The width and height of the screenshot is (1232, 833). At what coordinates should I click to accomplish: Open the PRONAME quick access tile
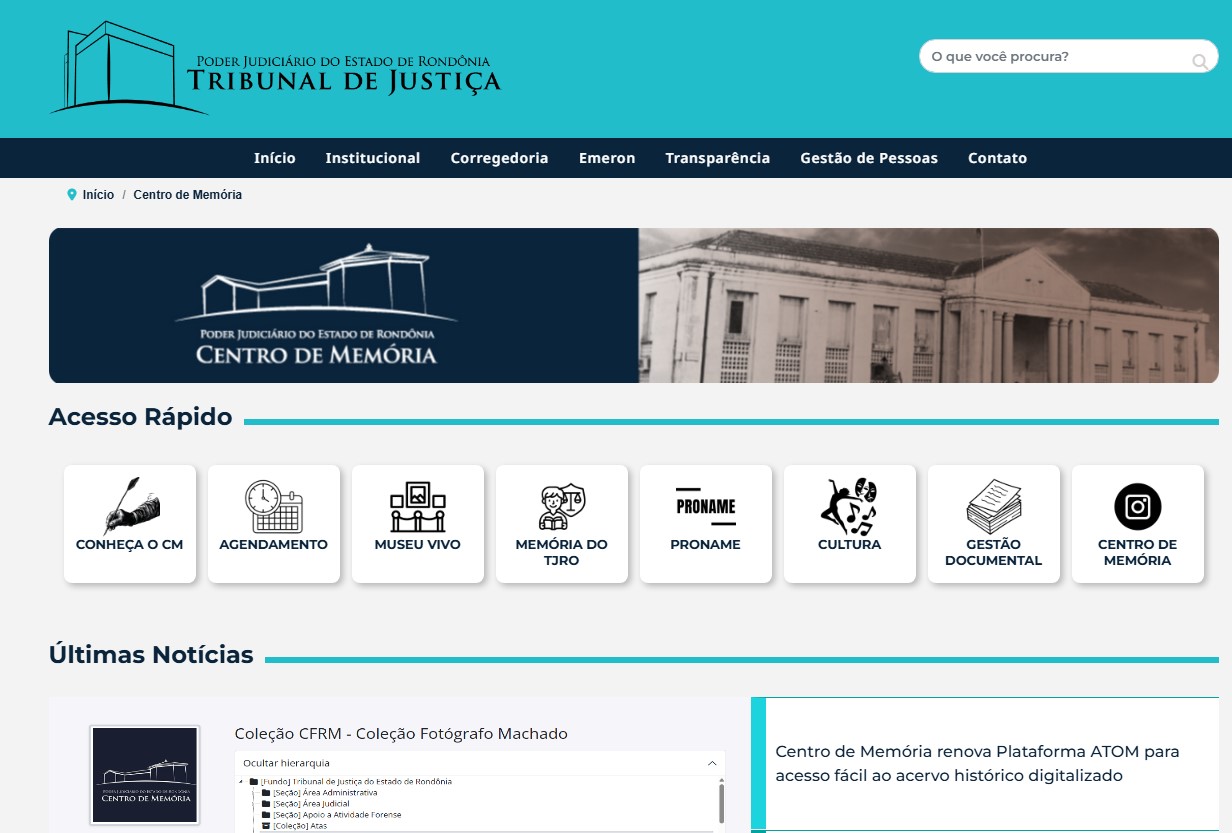tap(705, 523)
